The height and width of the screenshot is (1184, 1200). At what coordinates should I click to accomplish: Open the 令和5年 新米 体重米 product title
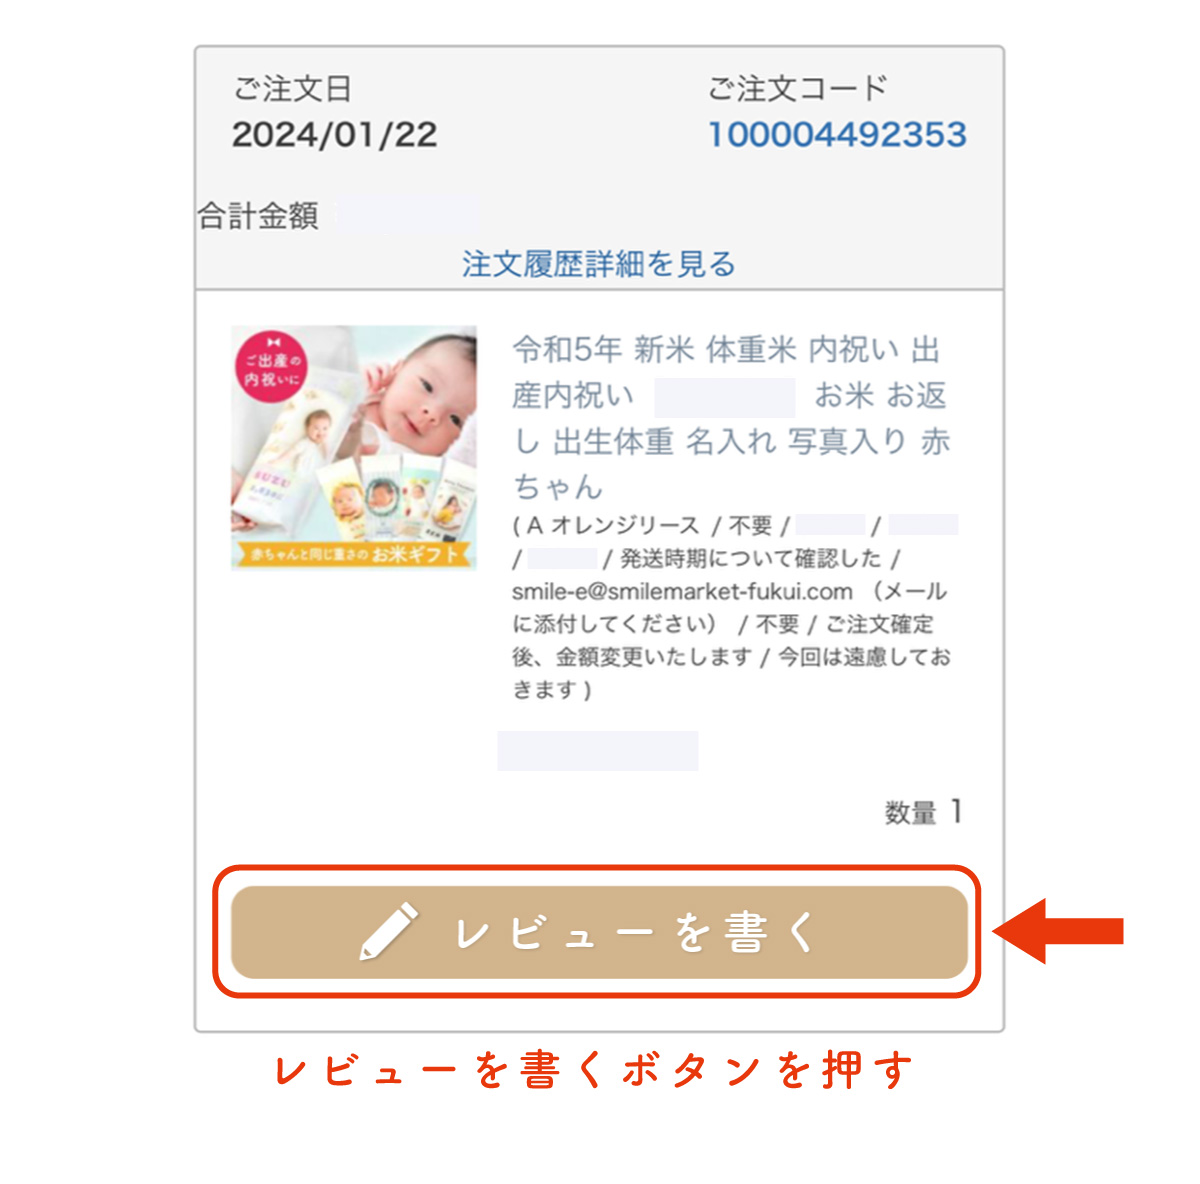pos(731,418)
